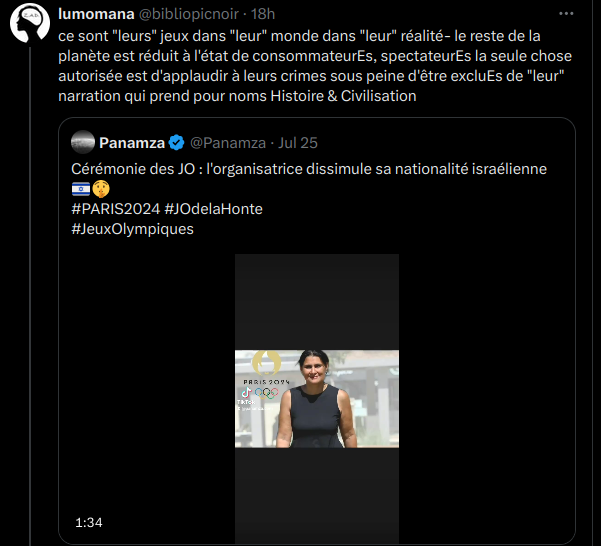Open Panamza's small profile avatar
This screenshot has width=601, height=546.
(83, 143)
